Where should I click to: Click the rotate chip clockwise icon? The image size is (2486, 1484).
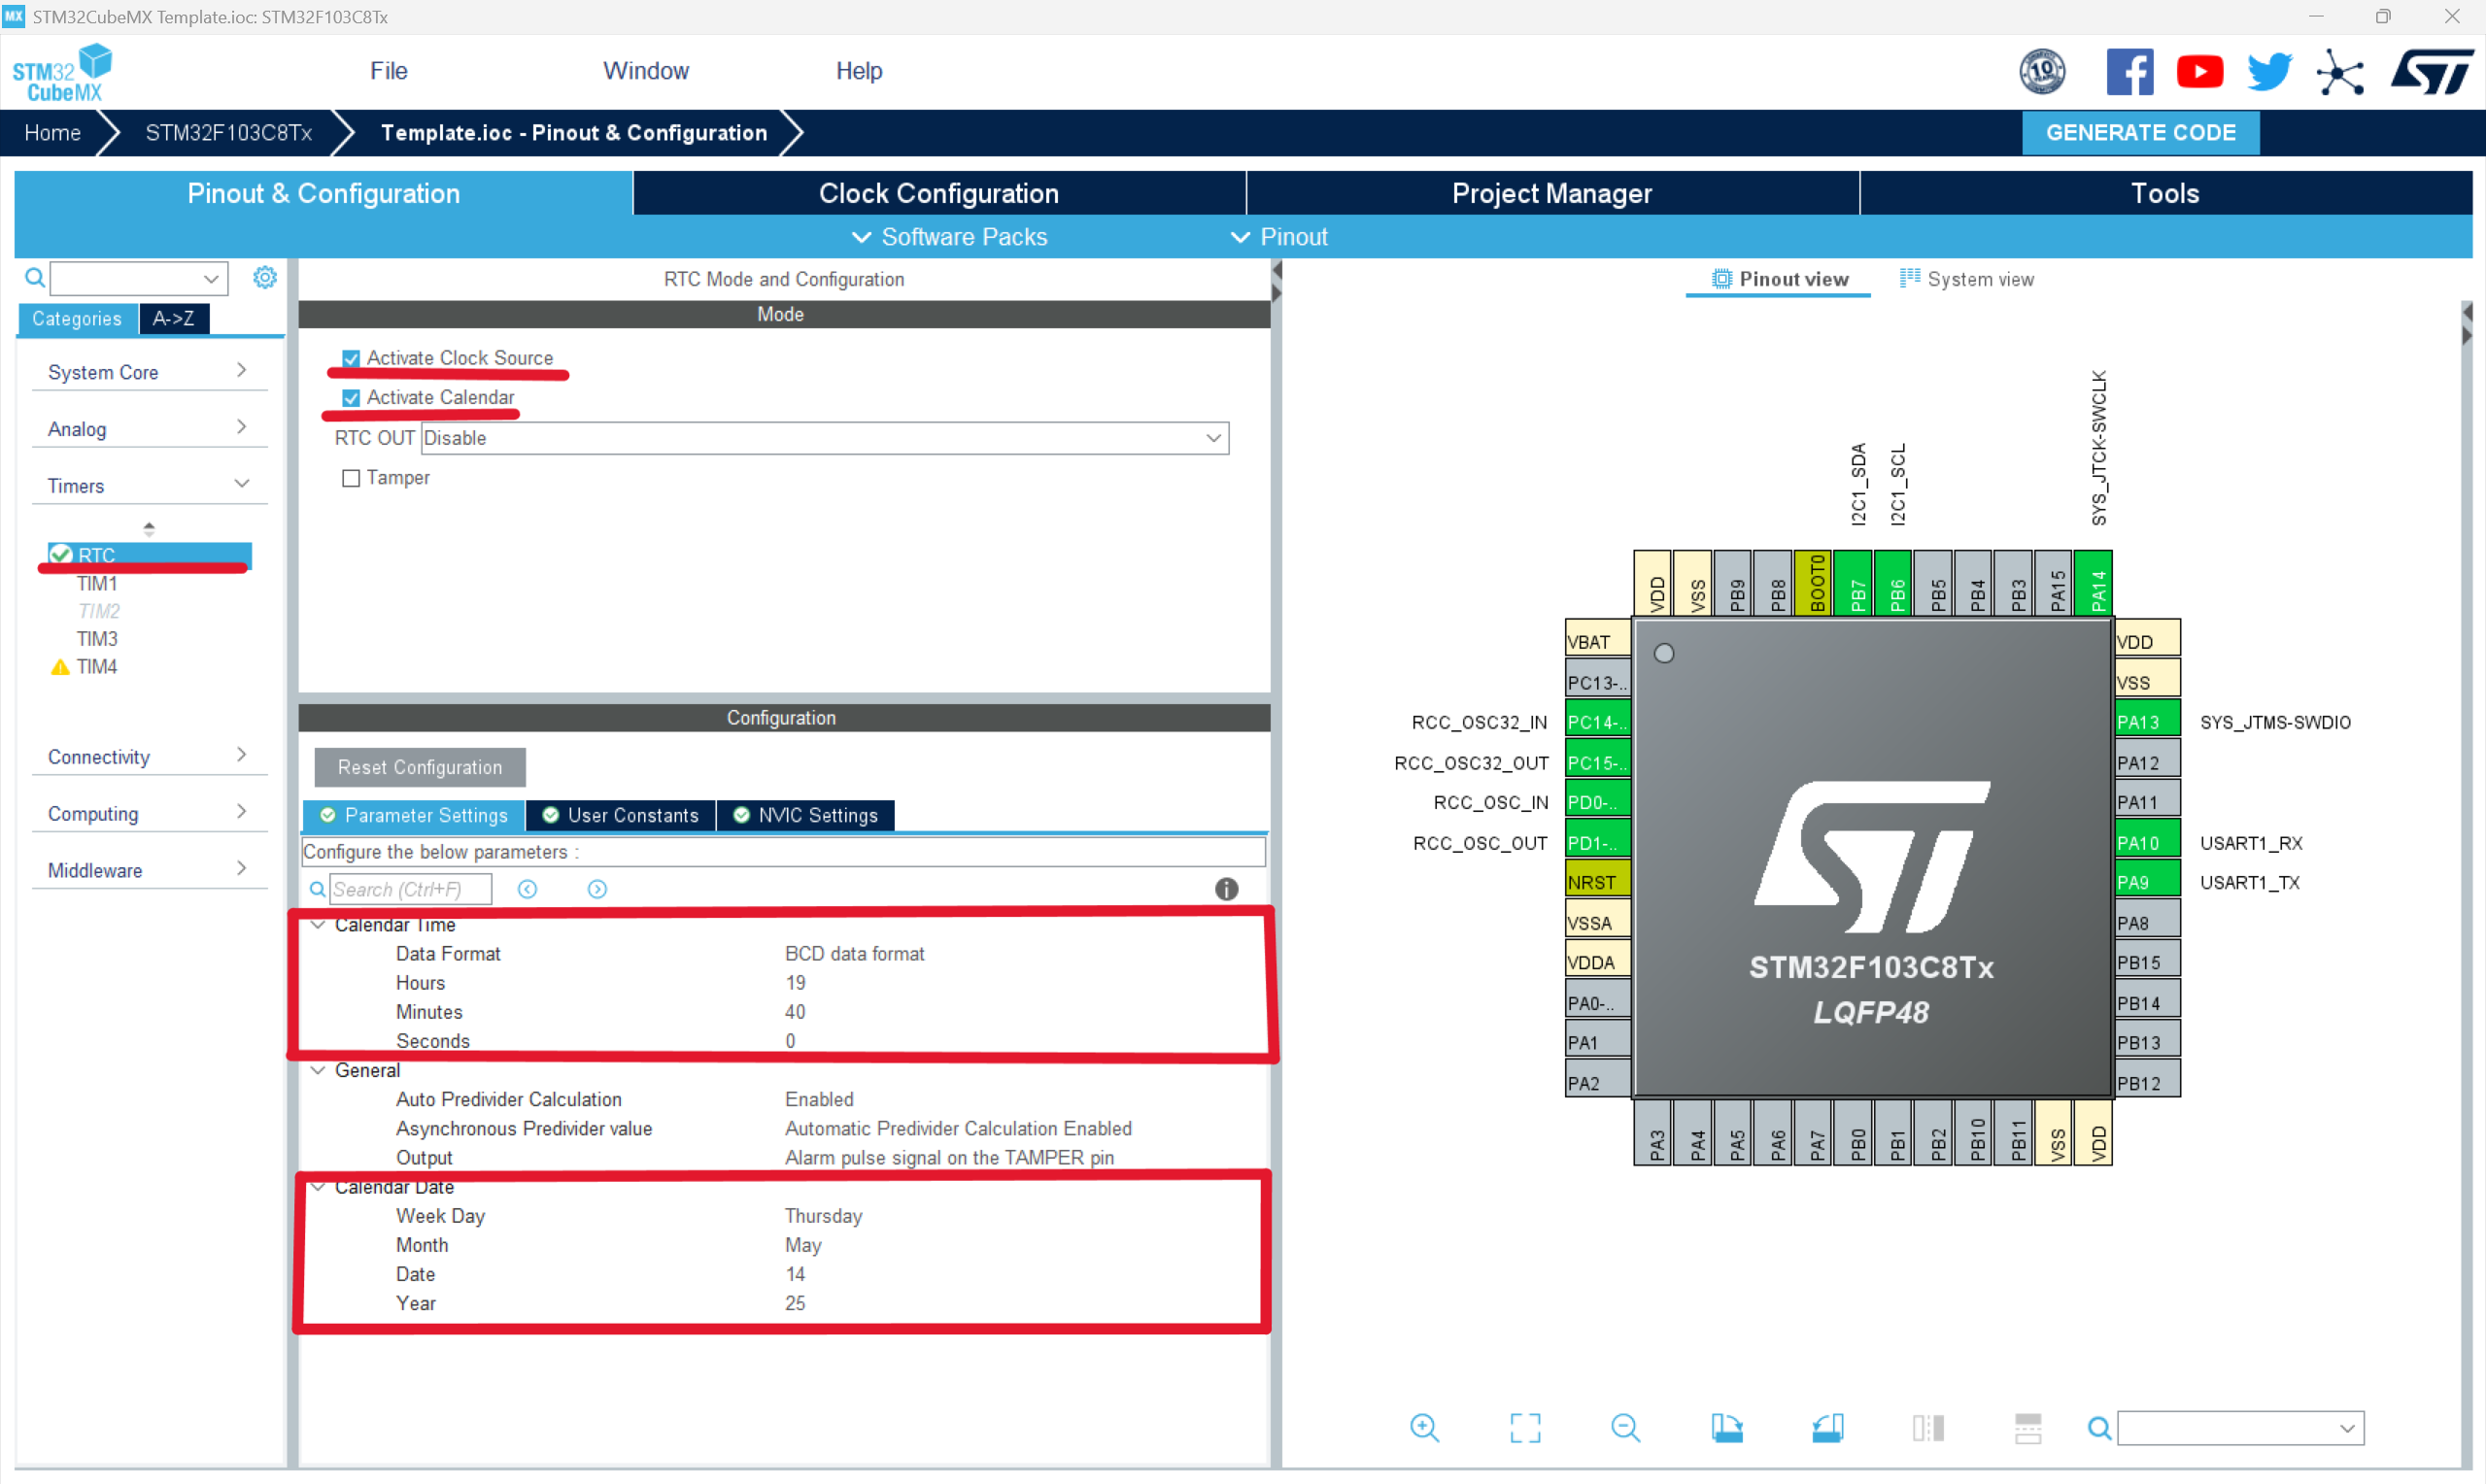pyautogui.click(x=1726, y=1427)
